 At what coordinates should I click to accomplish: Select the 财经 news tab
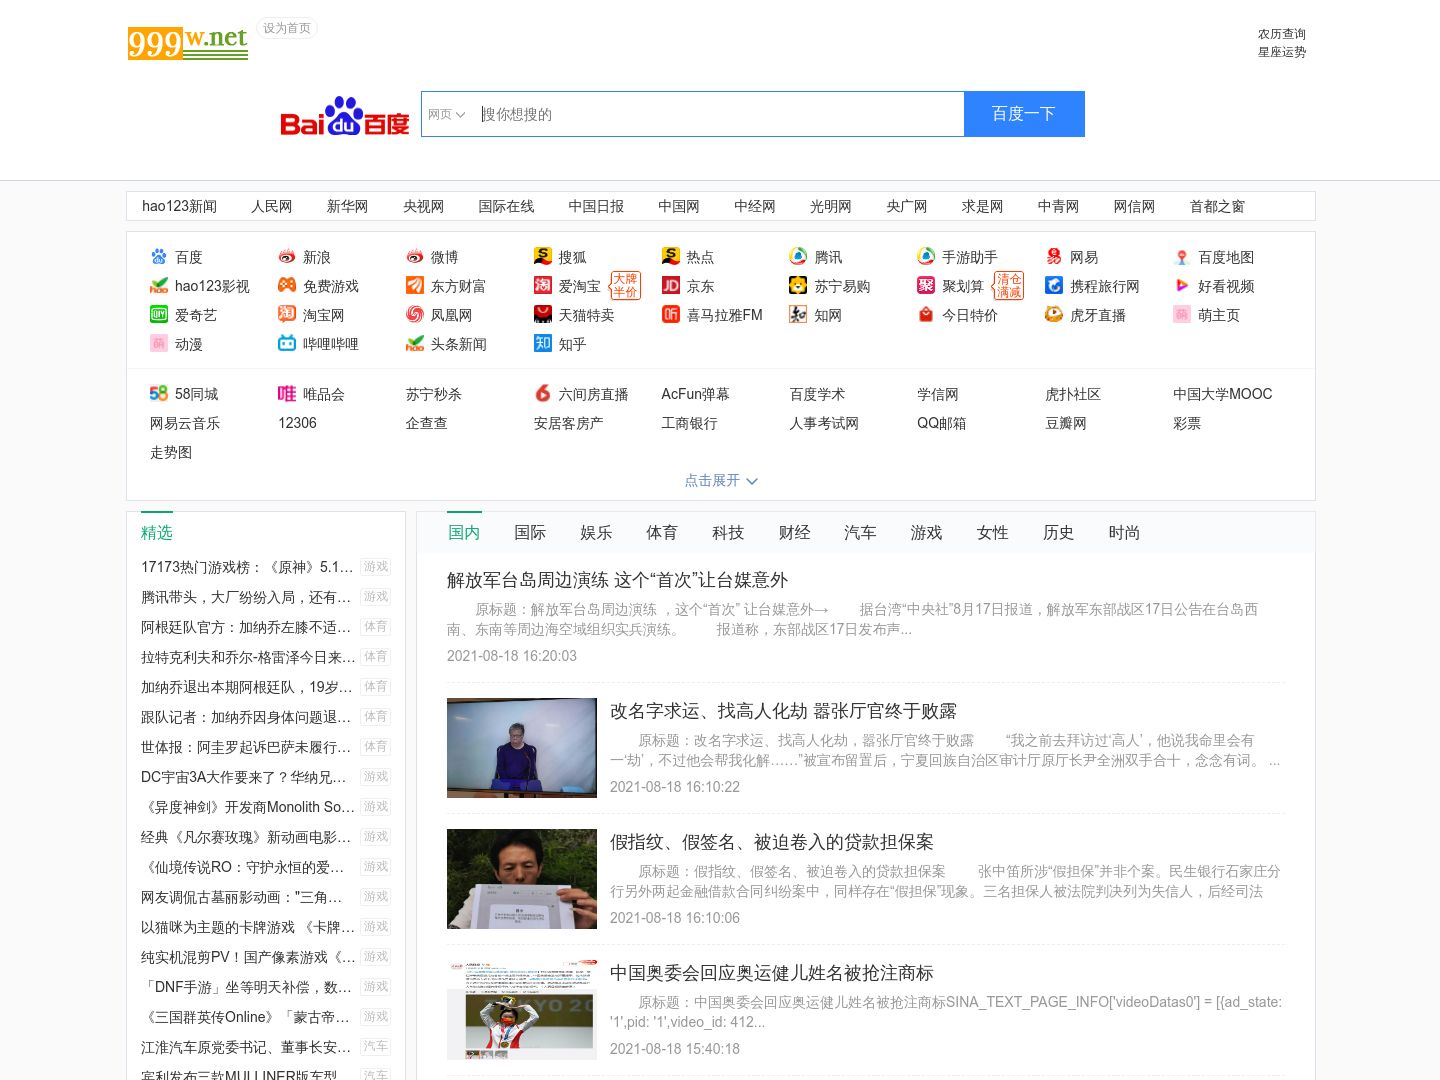point(794,533)
